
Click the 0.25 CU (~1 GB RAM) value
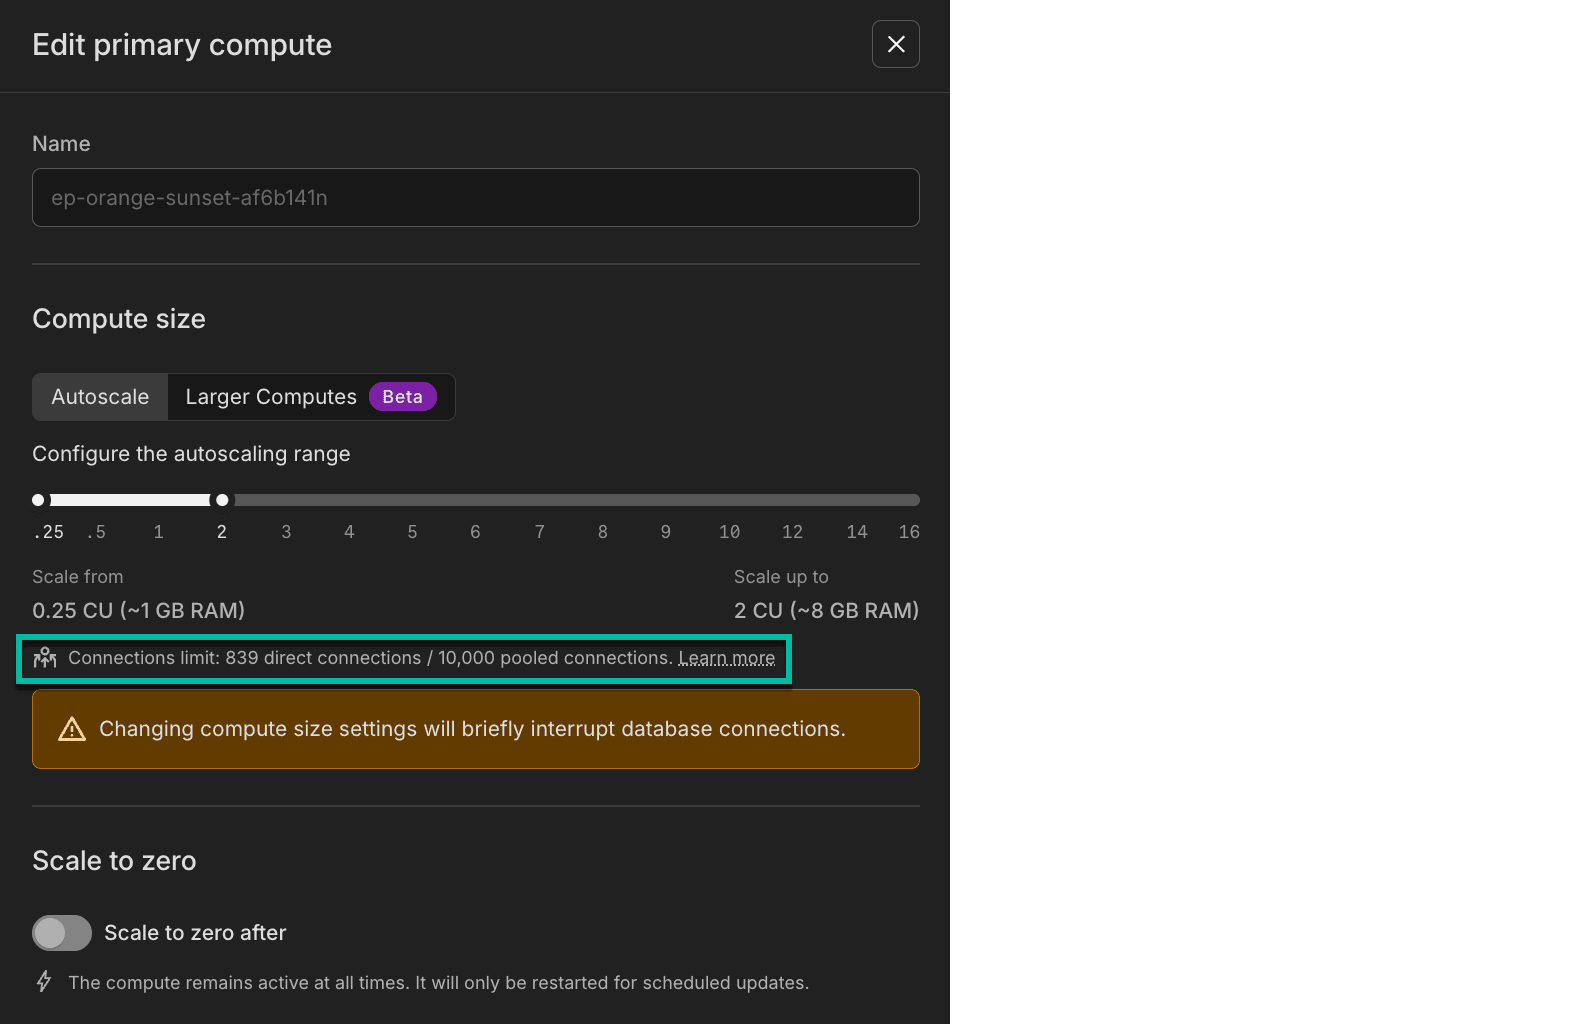[x=138, y=610]
